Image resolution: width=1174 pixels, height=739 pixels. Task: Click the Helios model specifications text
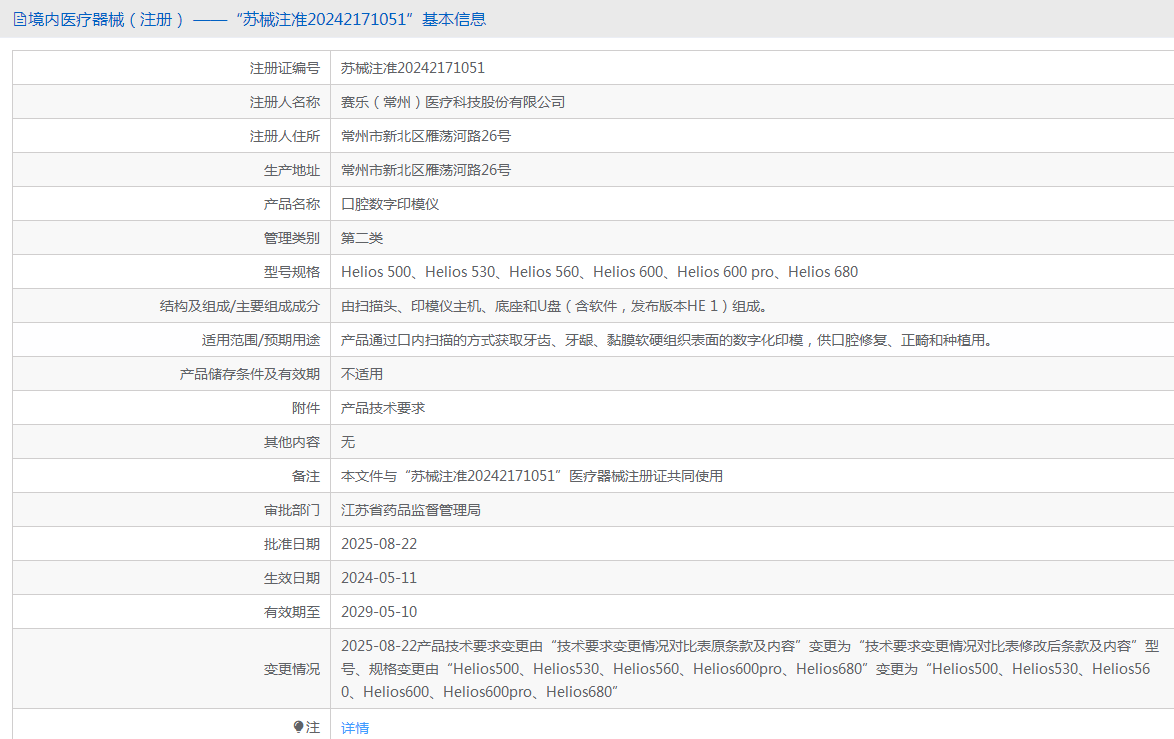coord(599,272)
